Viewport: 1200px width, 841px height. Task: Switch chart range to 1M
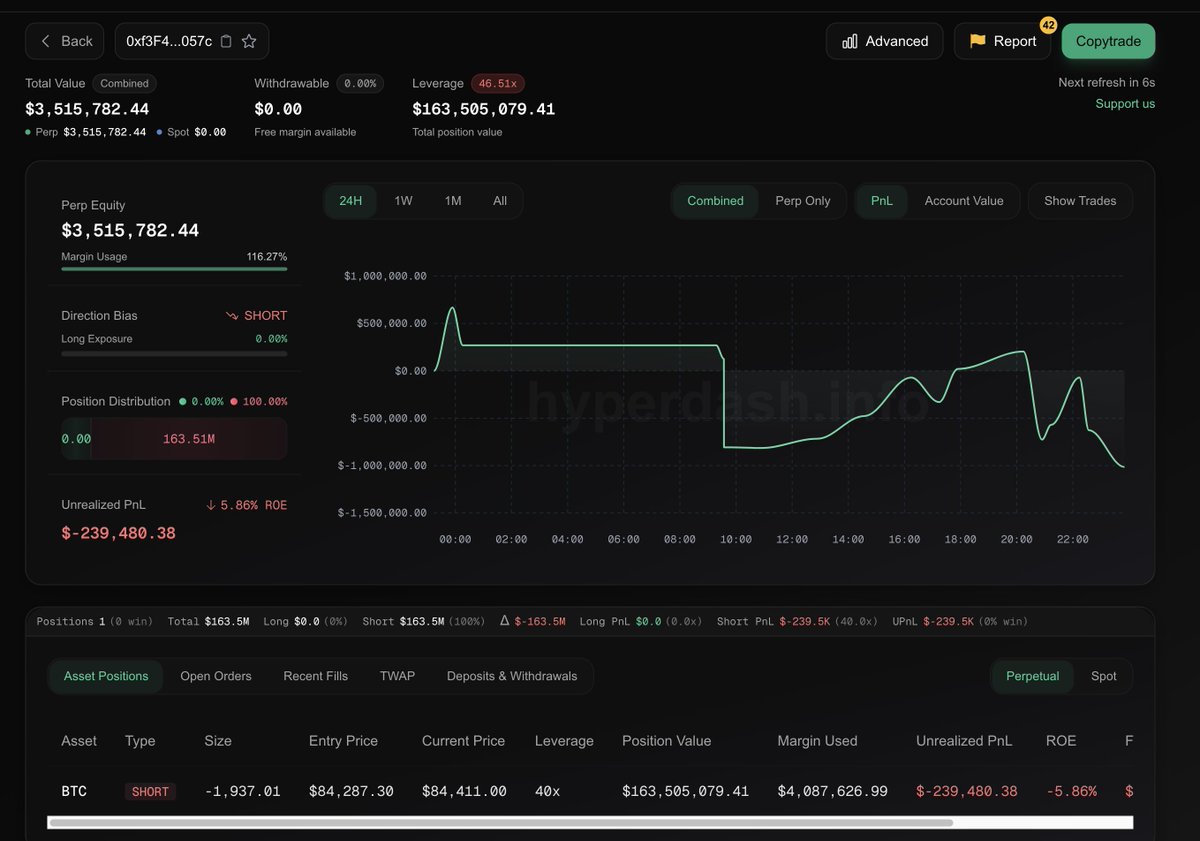(x=453, y=201)
